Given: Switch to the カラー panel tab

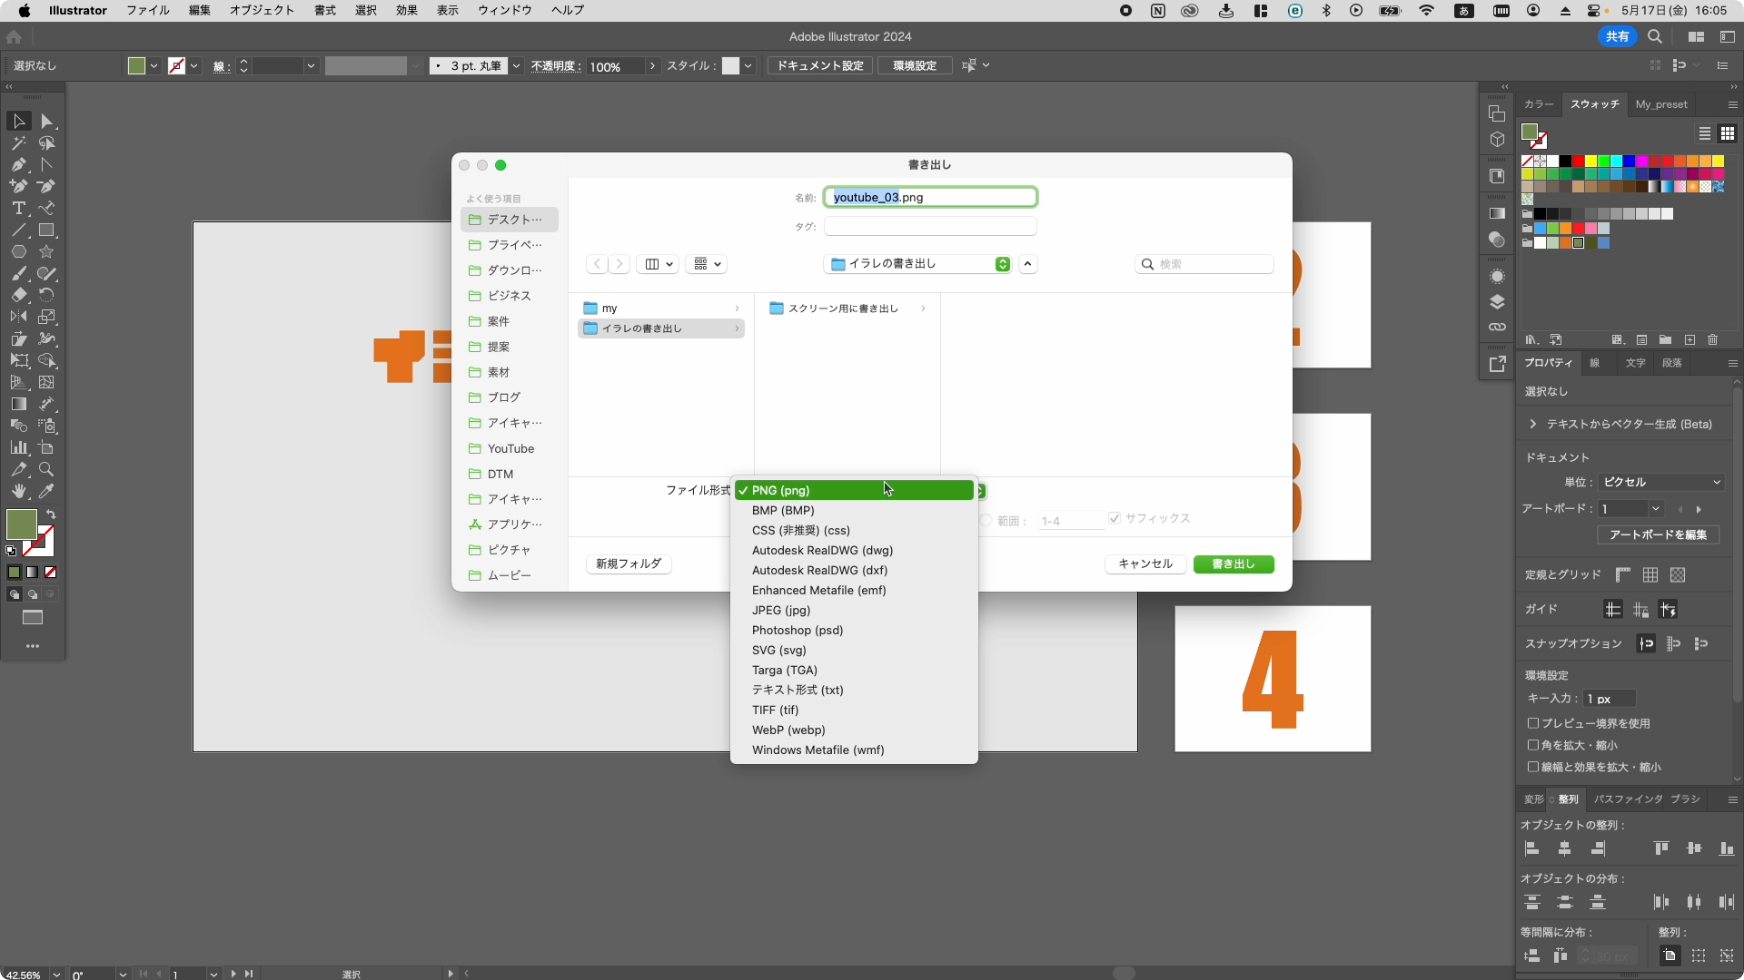Looking at the screenshot, I should click(x=1538, y=104).
